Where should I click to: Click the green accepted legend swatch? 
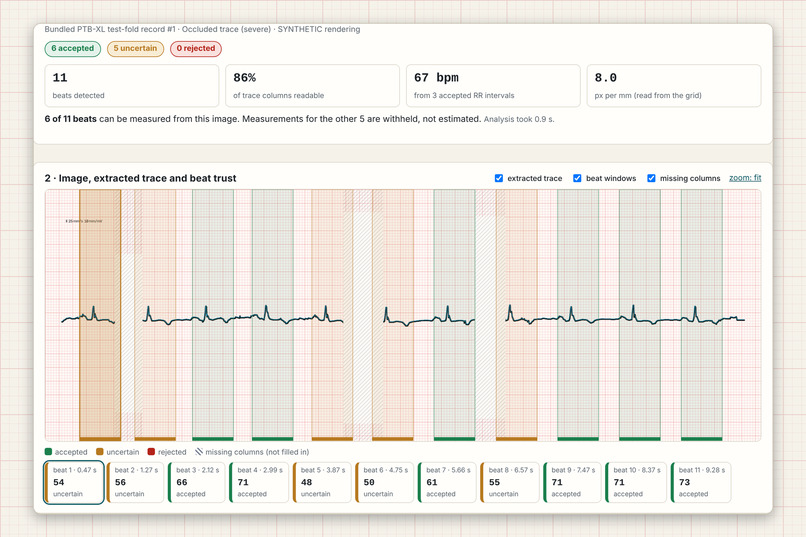point(48,452)
